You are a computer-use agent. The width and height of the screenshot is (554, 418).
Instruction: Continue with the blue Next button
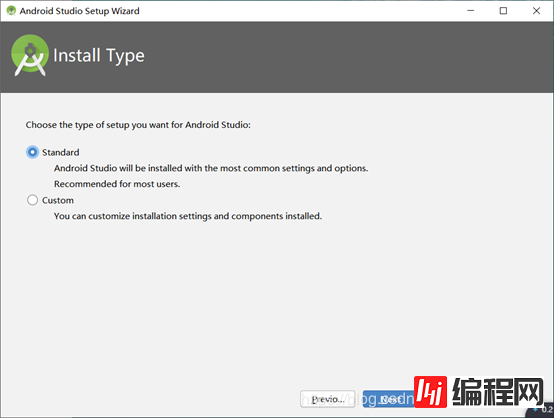coord(389,399)
